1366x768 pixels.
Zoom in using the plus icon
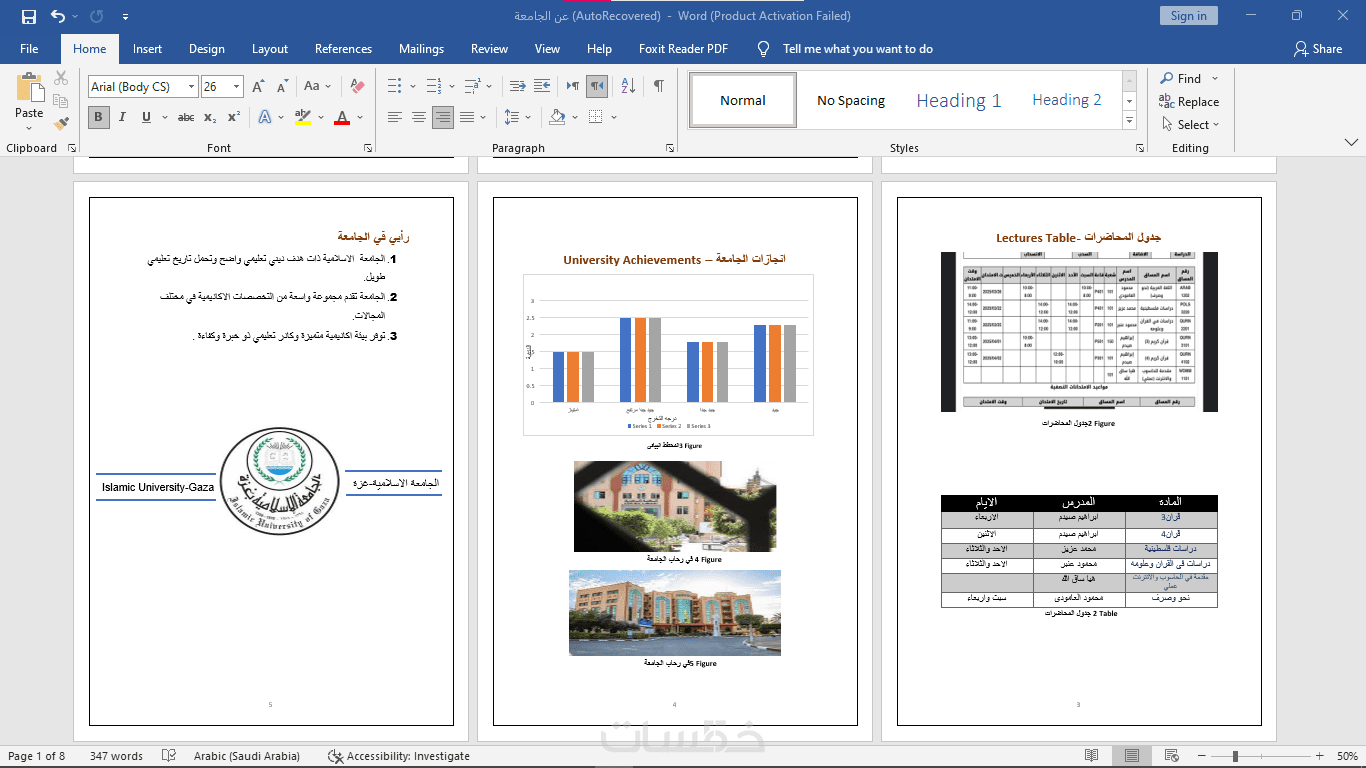point(1320,756)
